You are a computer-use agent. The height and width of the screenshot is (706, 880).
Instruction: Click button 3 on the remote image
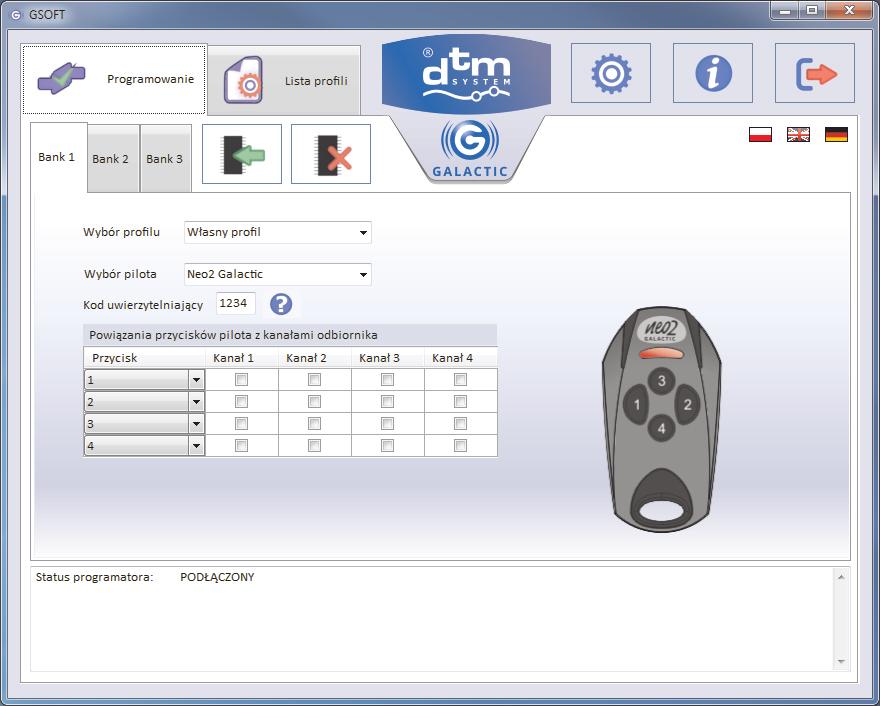662,381
